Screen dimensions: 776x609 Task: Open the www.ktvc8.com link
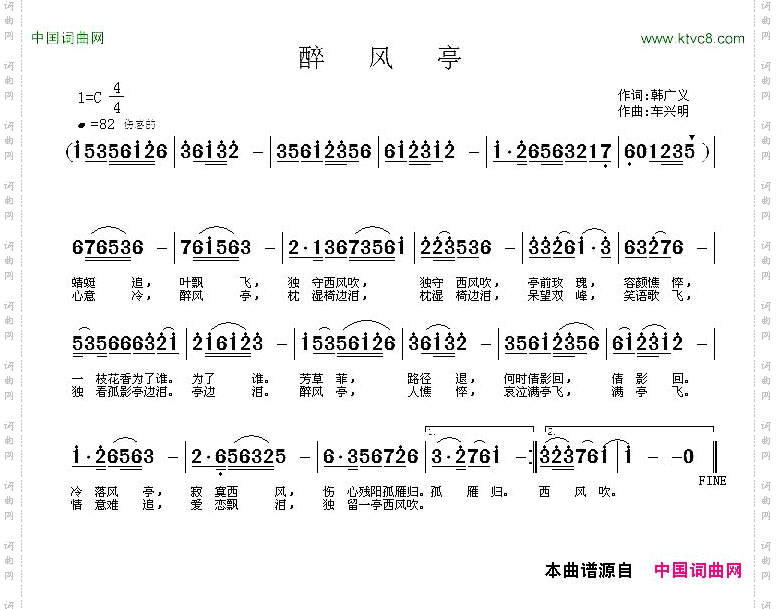(x=692, y=39)
